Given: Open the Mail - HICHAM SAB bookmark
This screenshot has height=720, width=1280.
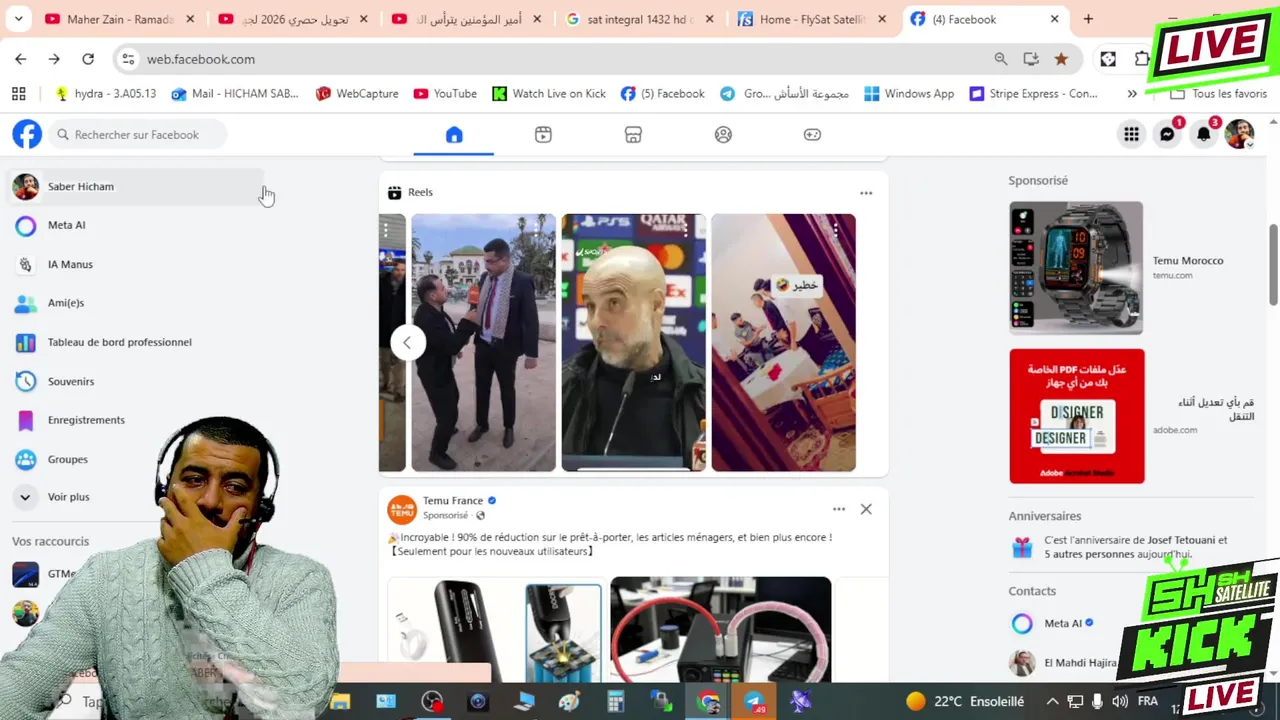Looking at the screenshot, I should [235, 94].
